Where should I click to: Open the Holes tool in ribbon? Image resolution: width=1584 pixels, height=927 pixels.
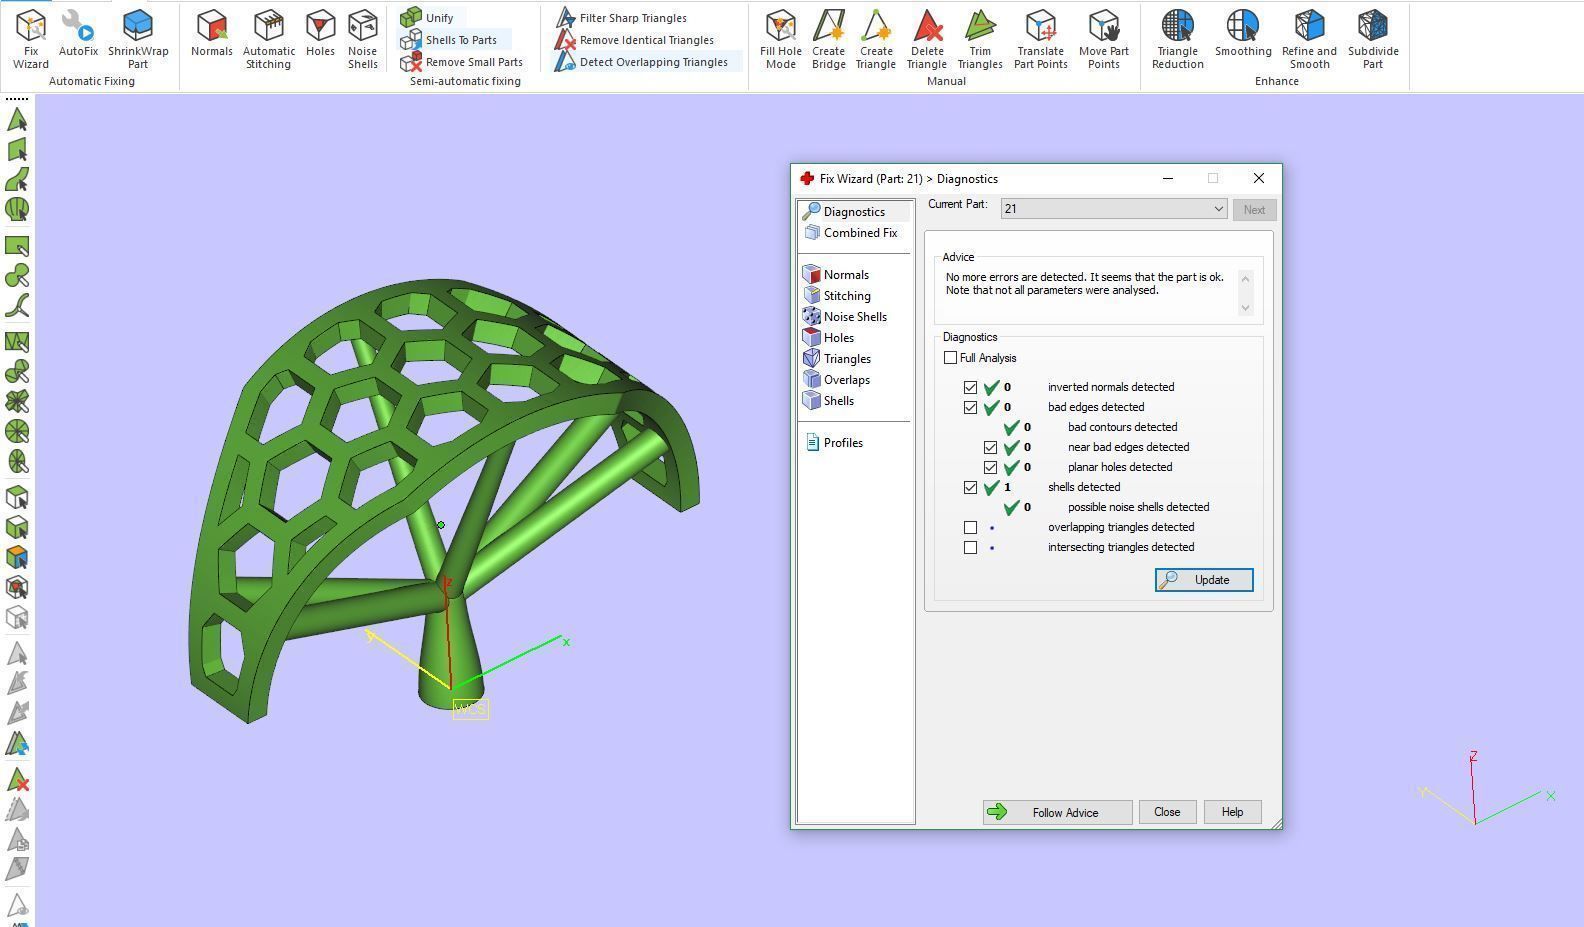(x=320, y=34)
